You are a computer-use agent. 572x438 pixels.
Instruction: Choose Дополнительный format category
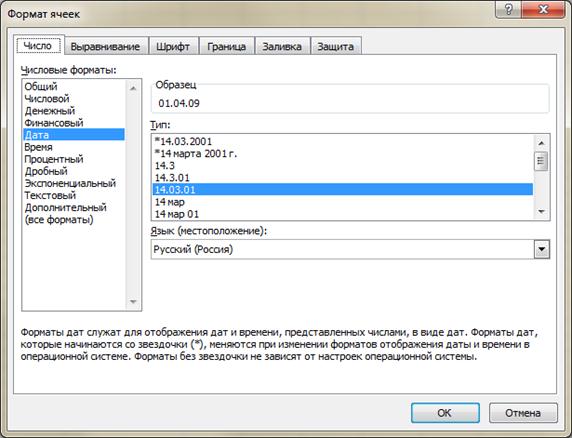click(x=73, y=208)
